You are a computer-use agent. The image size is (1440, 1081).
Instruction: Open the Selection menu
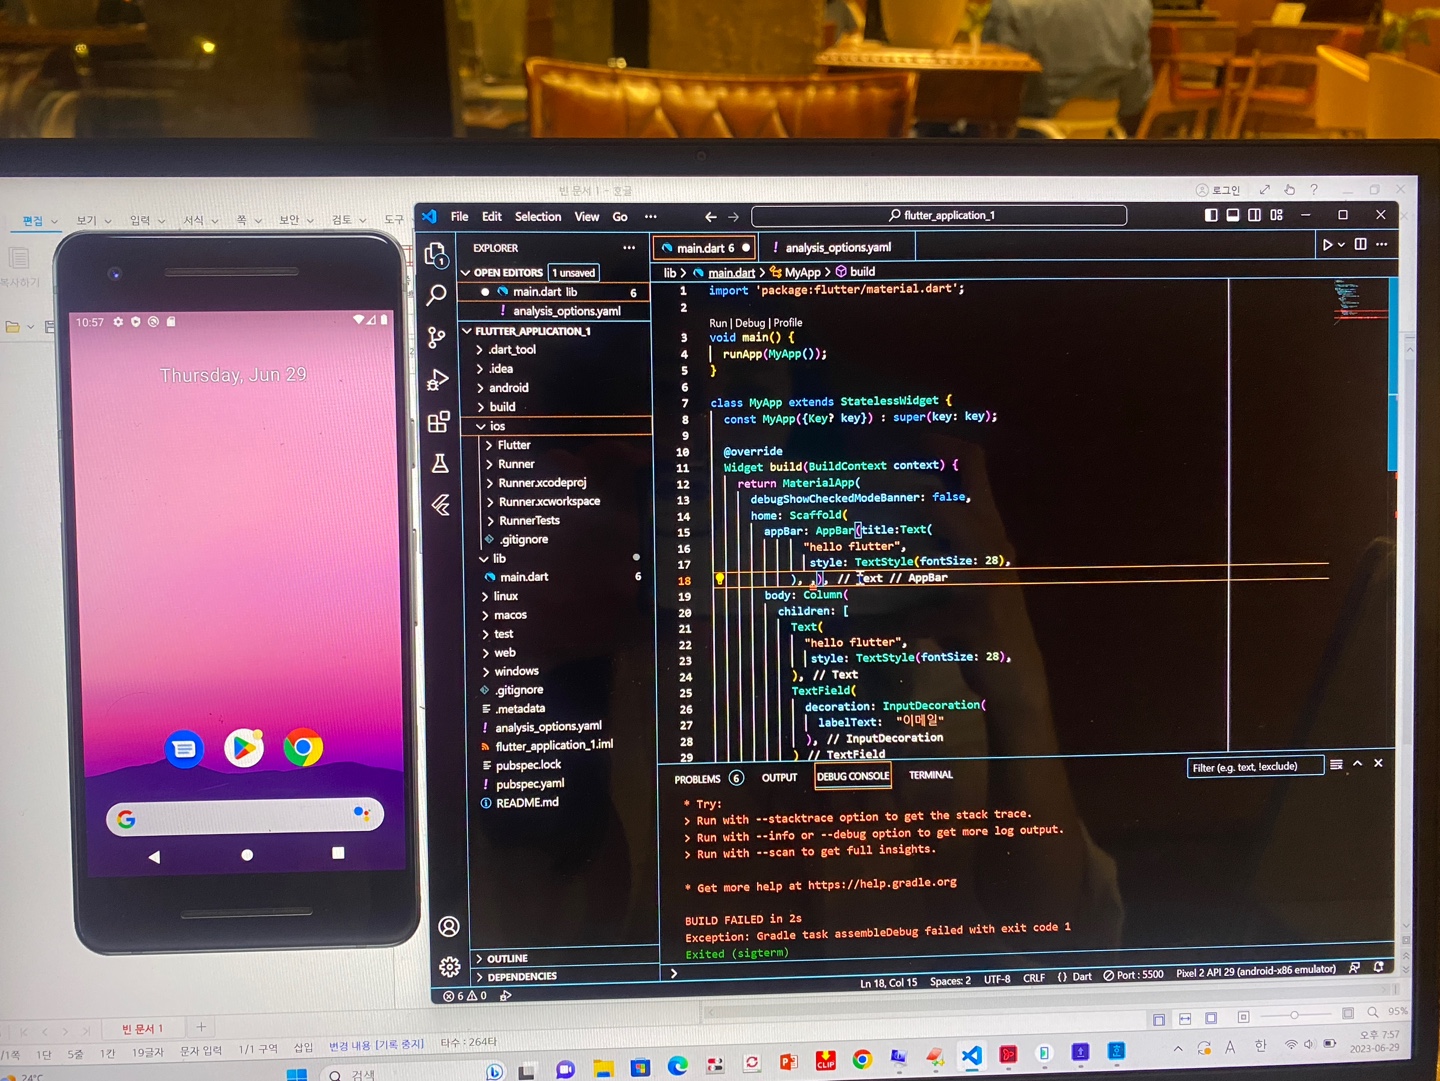(538, 217)
